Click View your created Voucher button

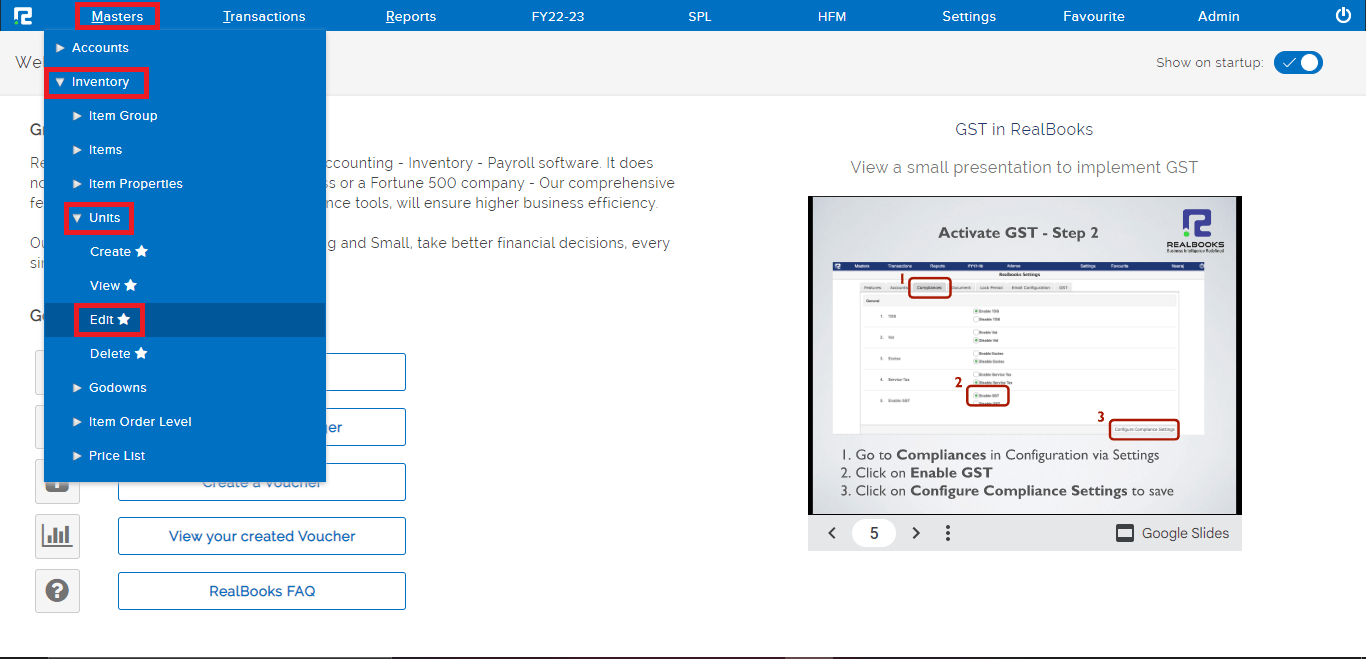click(x=262, y=536)
